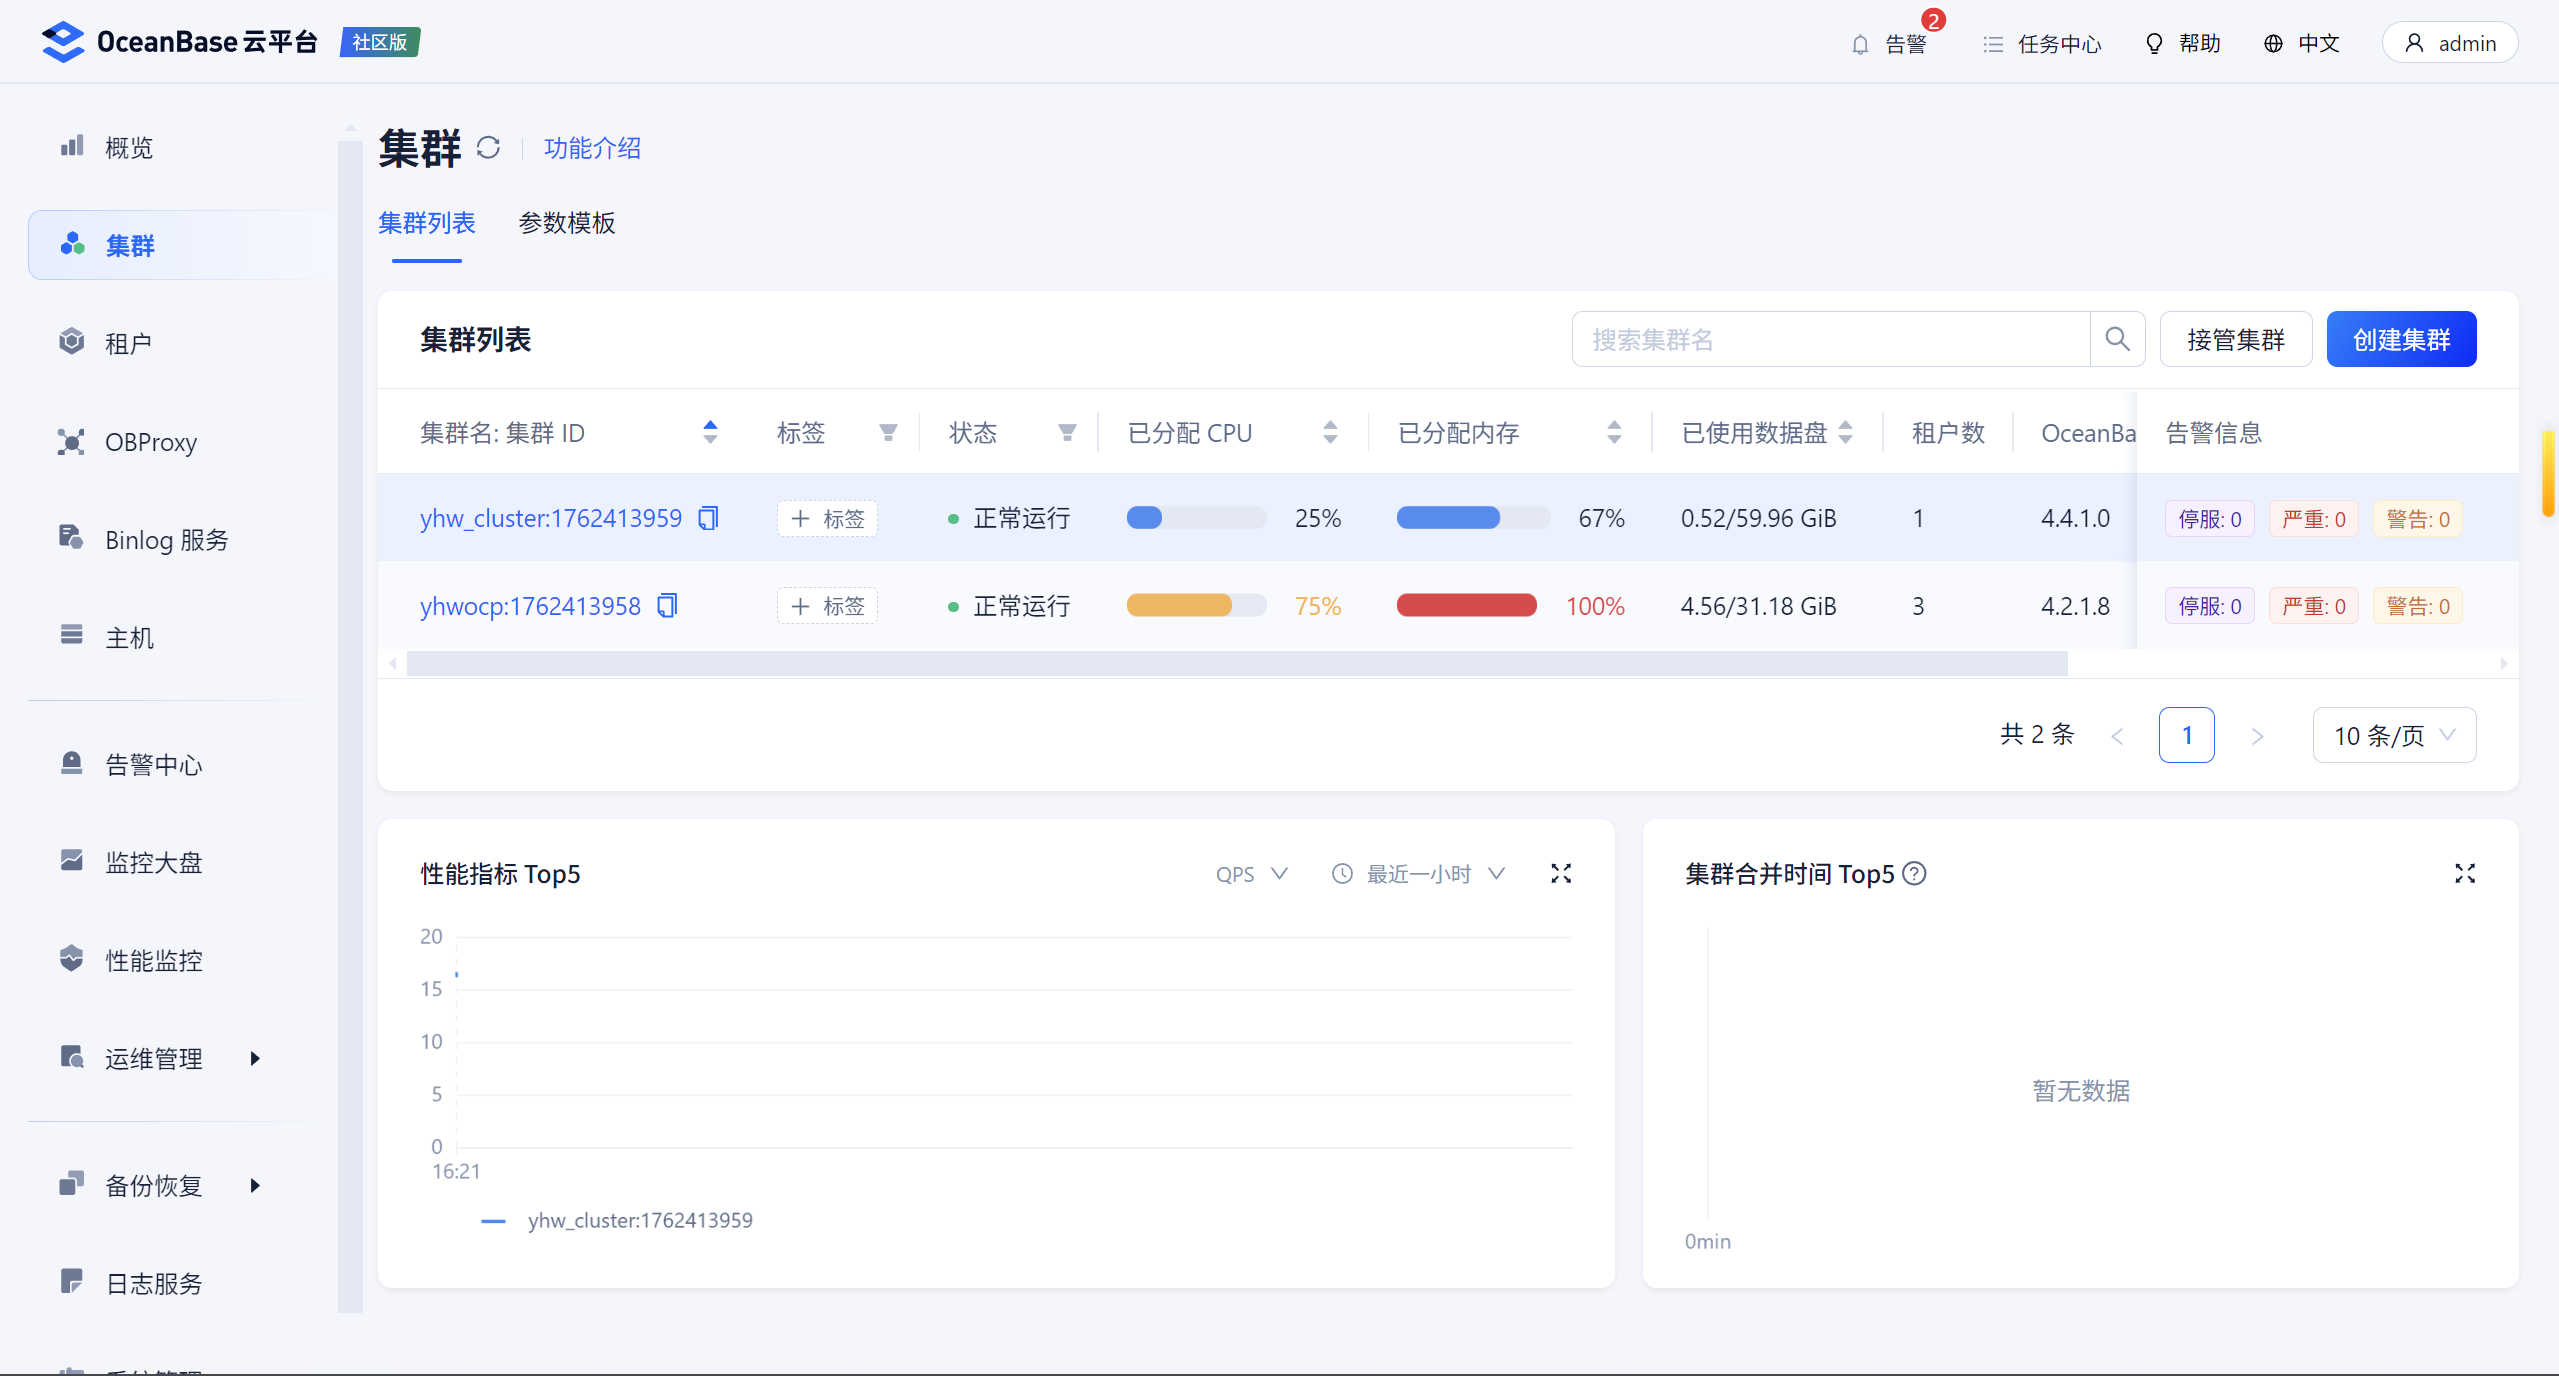Show help tooltip for 集群合并时间 Top5
The width and height of the screenshot is (2559, 1376).
(x=1914, y=874)
